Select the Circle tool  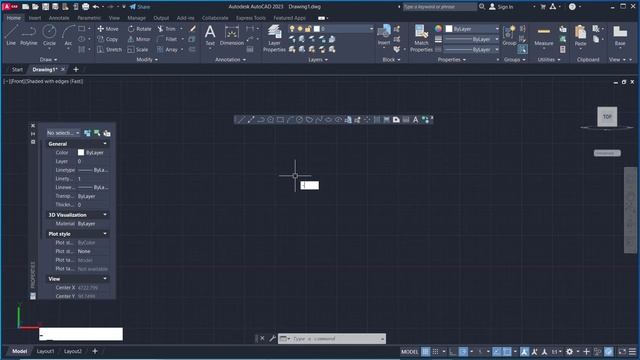(49, 35)
